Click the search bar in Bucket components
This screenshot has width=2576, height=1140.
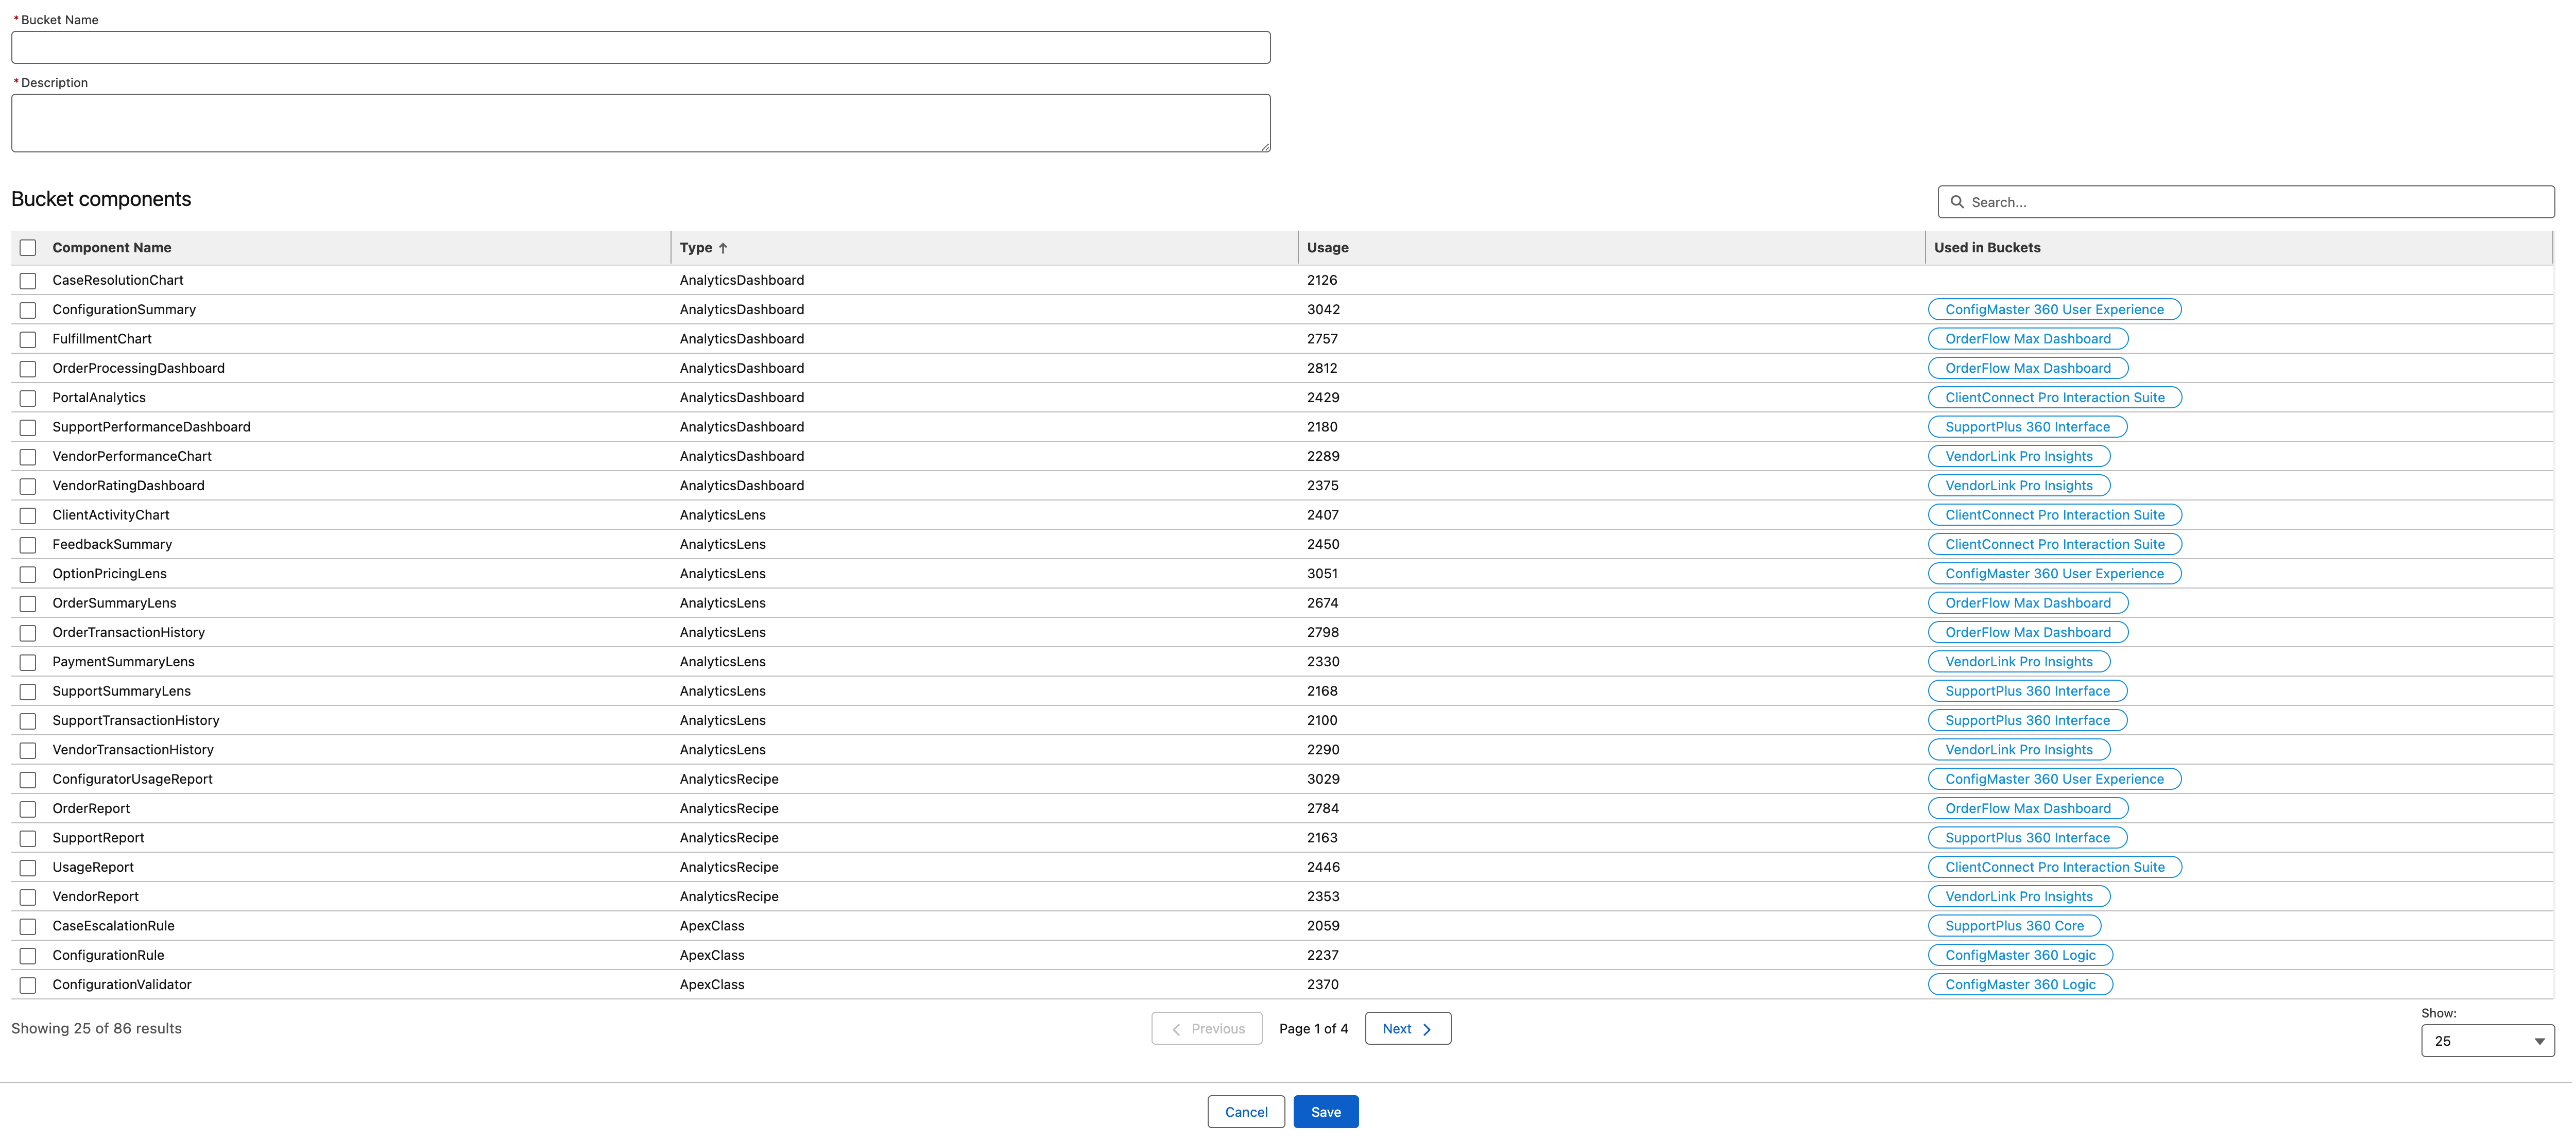point(2242,200)
